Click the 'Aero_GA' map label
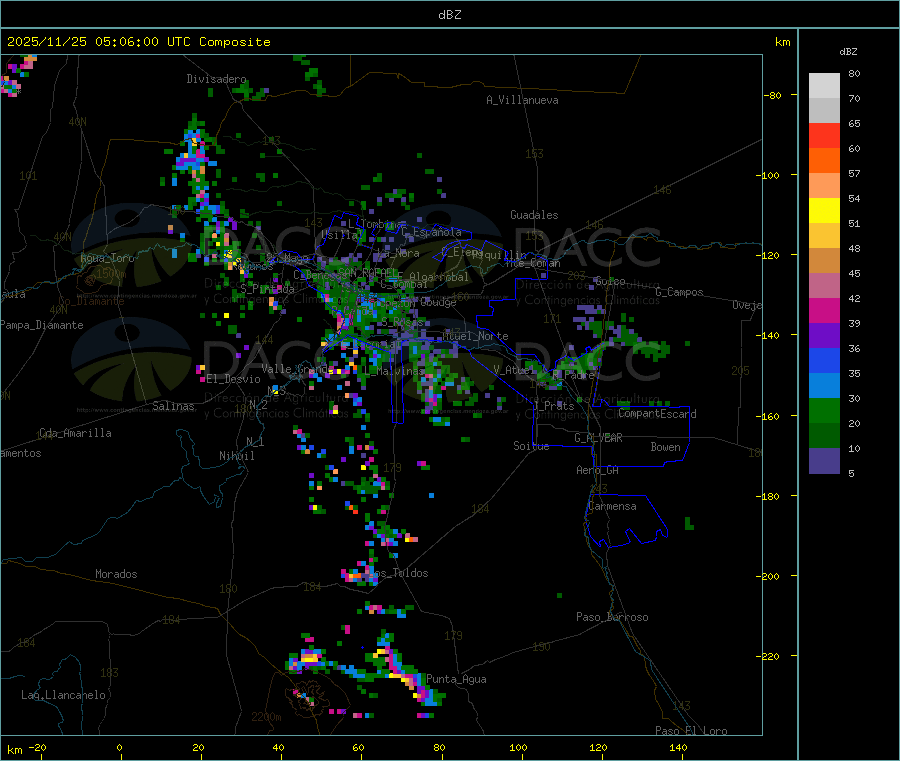900x761 pixels. pyautogui.click(x=598, y=470)
